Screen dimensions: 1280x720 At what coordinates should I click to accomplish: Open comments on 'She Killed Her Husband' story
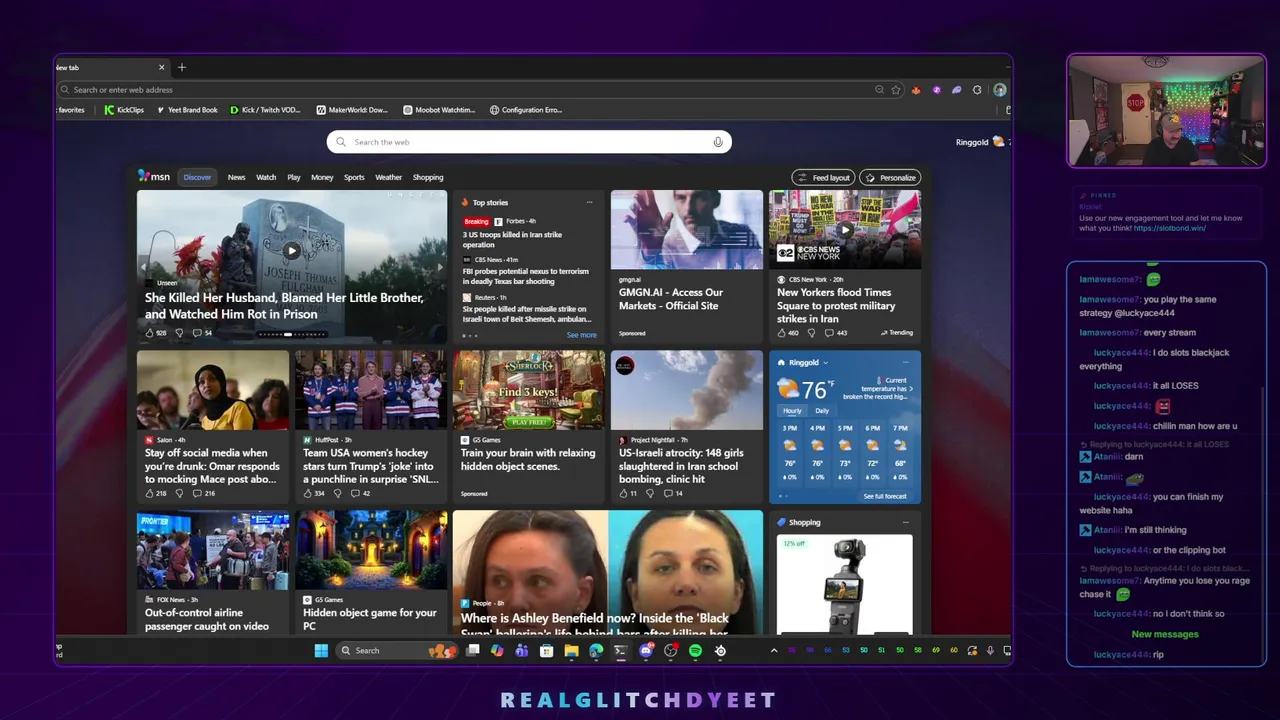[202, 332]
